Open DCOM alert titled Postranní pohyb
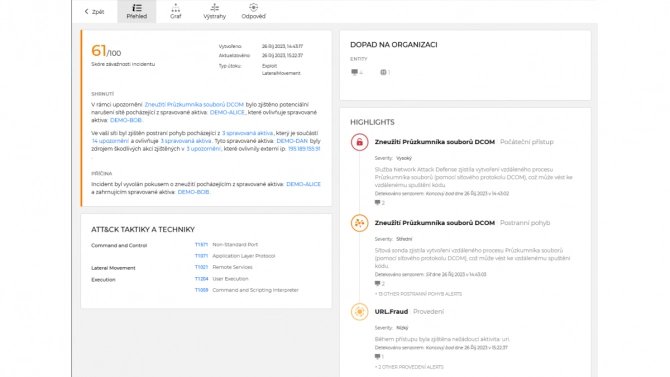This screenshot has width=670, height=377. 435,223
